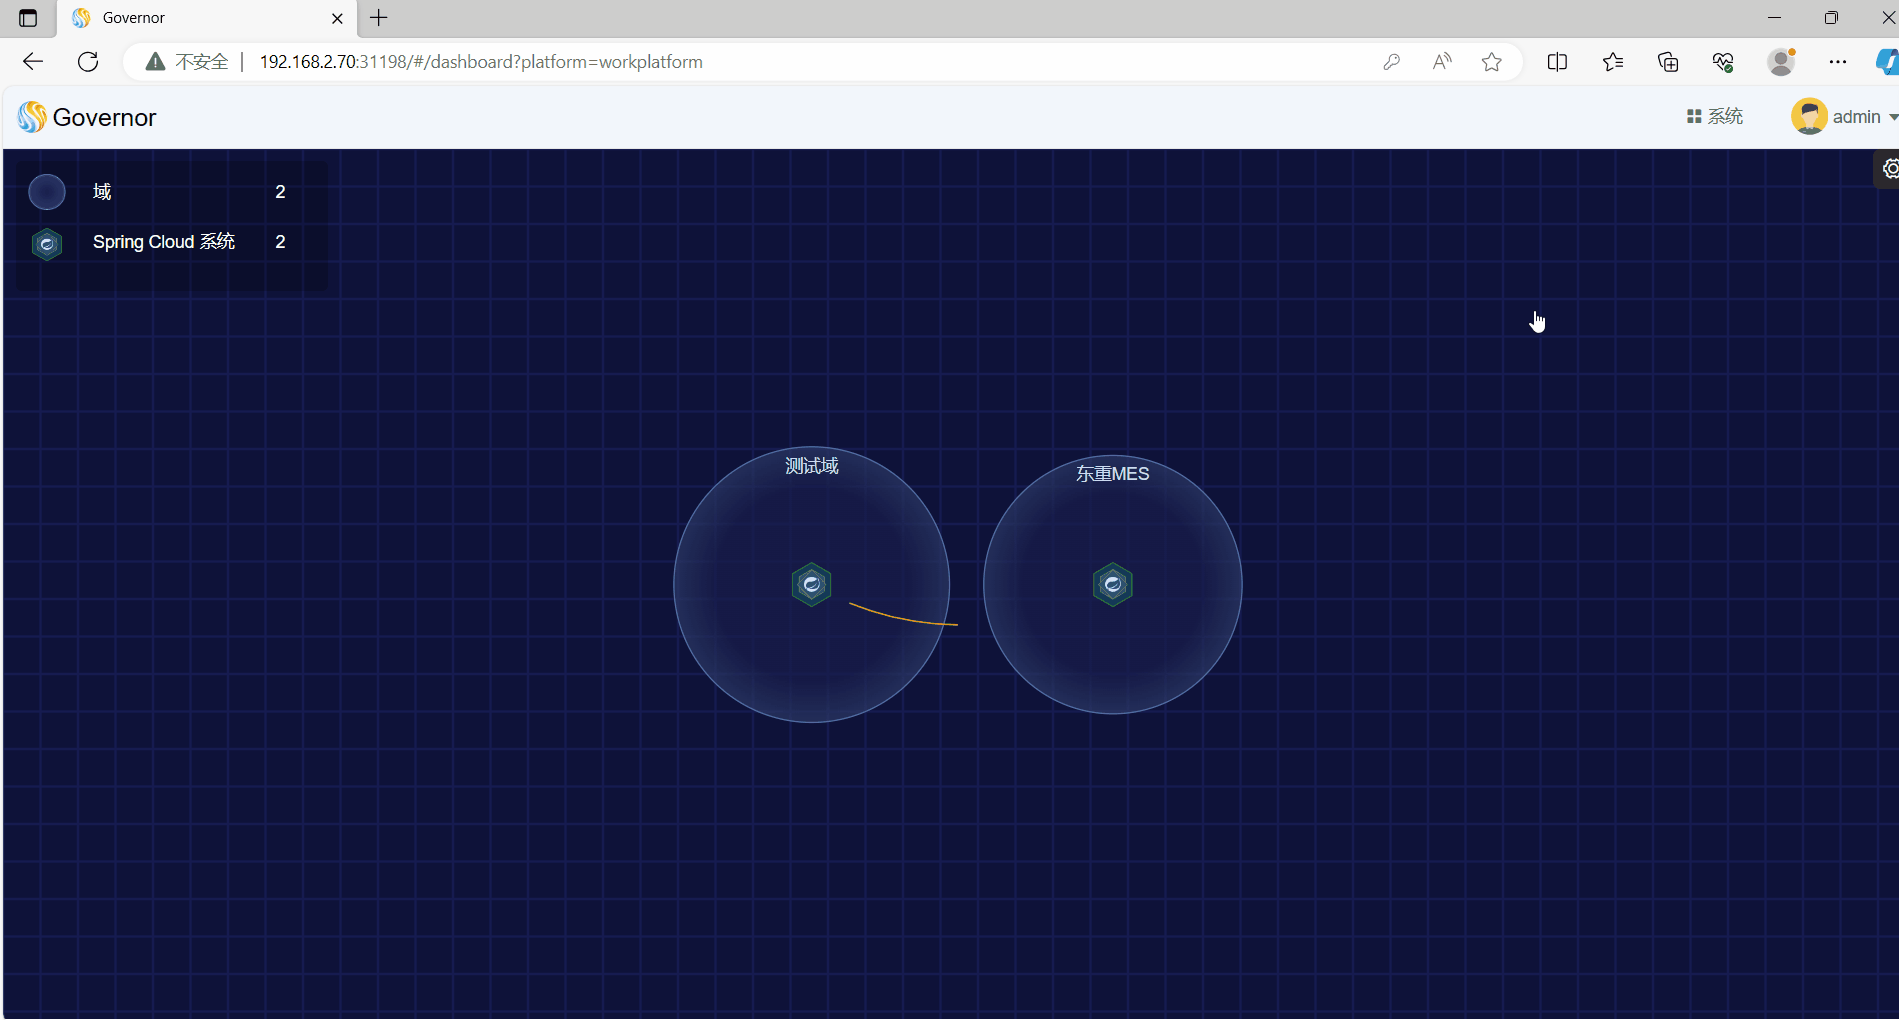Open a new browser tab
Viewport: 1899px width, 1020px height.
coord(379,18)
